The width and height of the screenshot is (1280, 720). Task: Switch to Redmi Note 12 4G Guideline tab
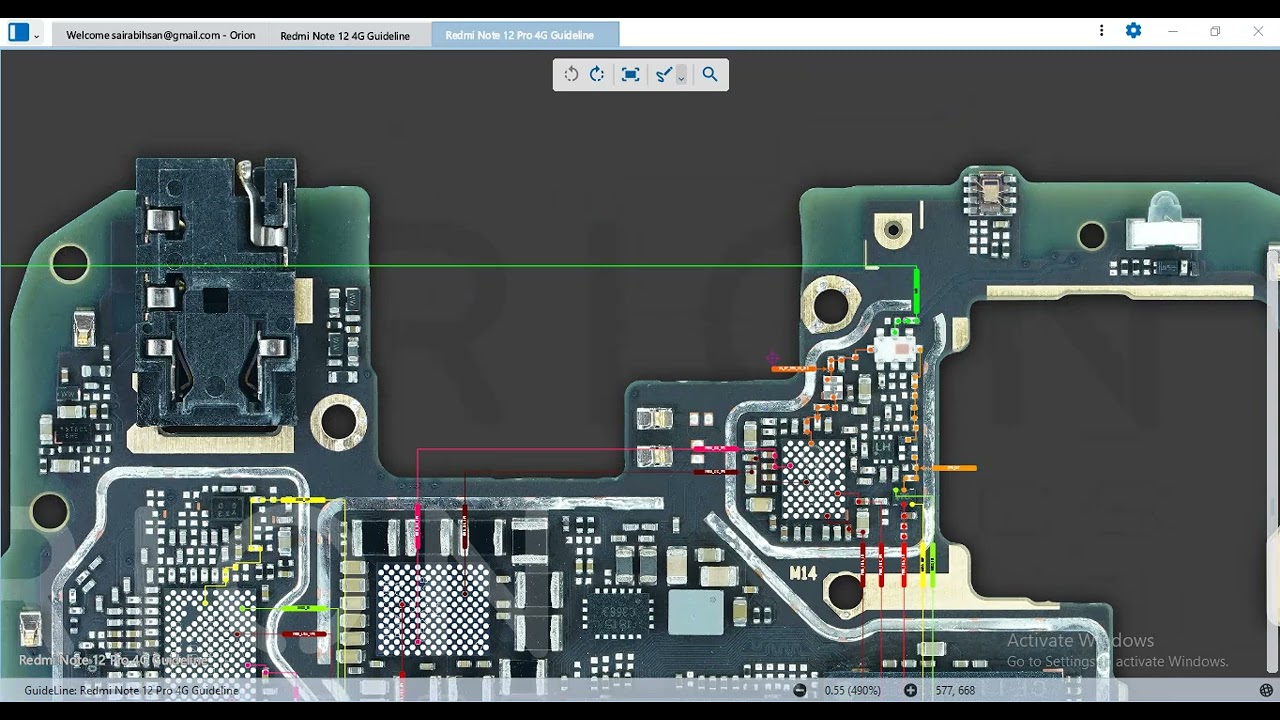click(x=345, y=35)
